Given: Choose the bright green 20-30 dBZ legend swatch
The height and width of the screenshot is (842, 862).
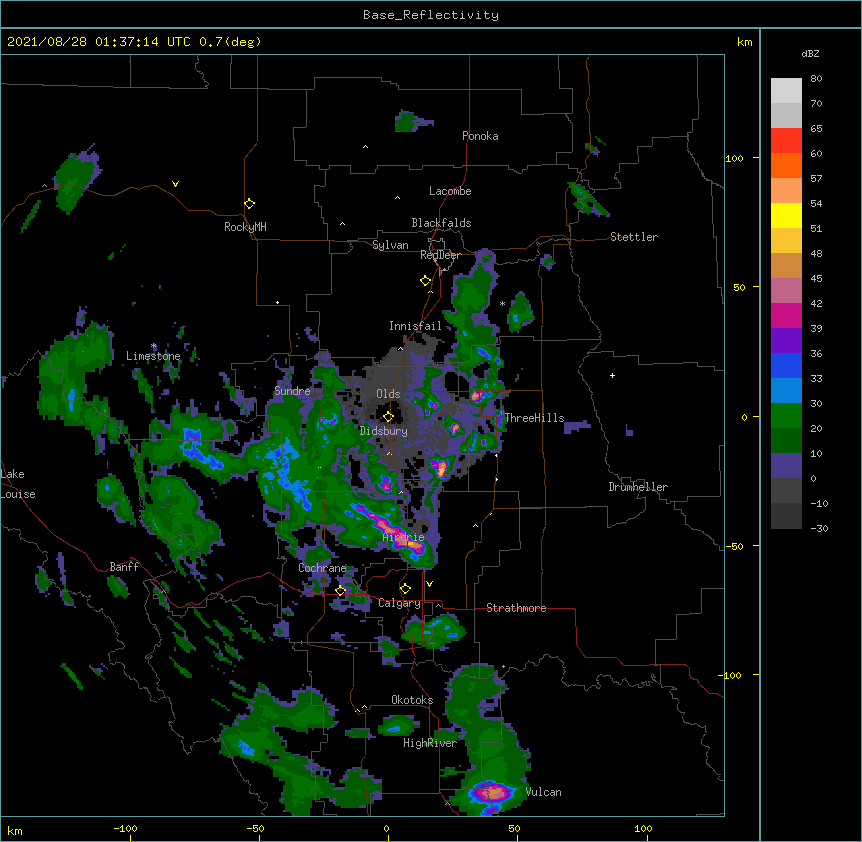Looking at the screenshot, I should [x=786, y=416].
